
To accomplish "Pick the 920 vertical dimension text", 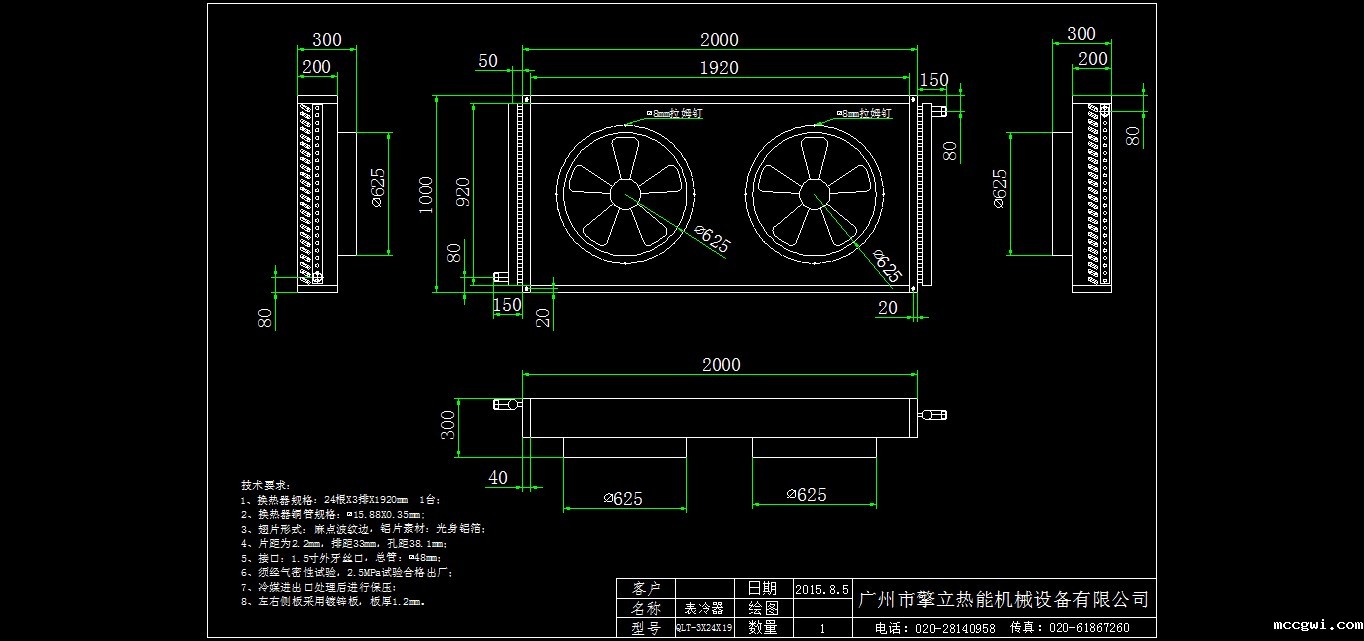I will point(463,192).
